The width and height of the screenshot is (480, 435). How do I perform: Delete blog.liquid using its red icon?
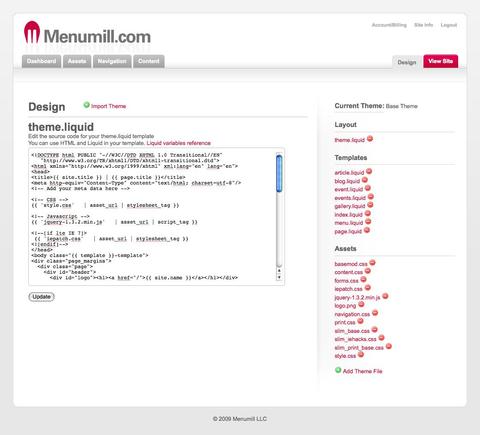pyautogui.click(x=365, y=180)
